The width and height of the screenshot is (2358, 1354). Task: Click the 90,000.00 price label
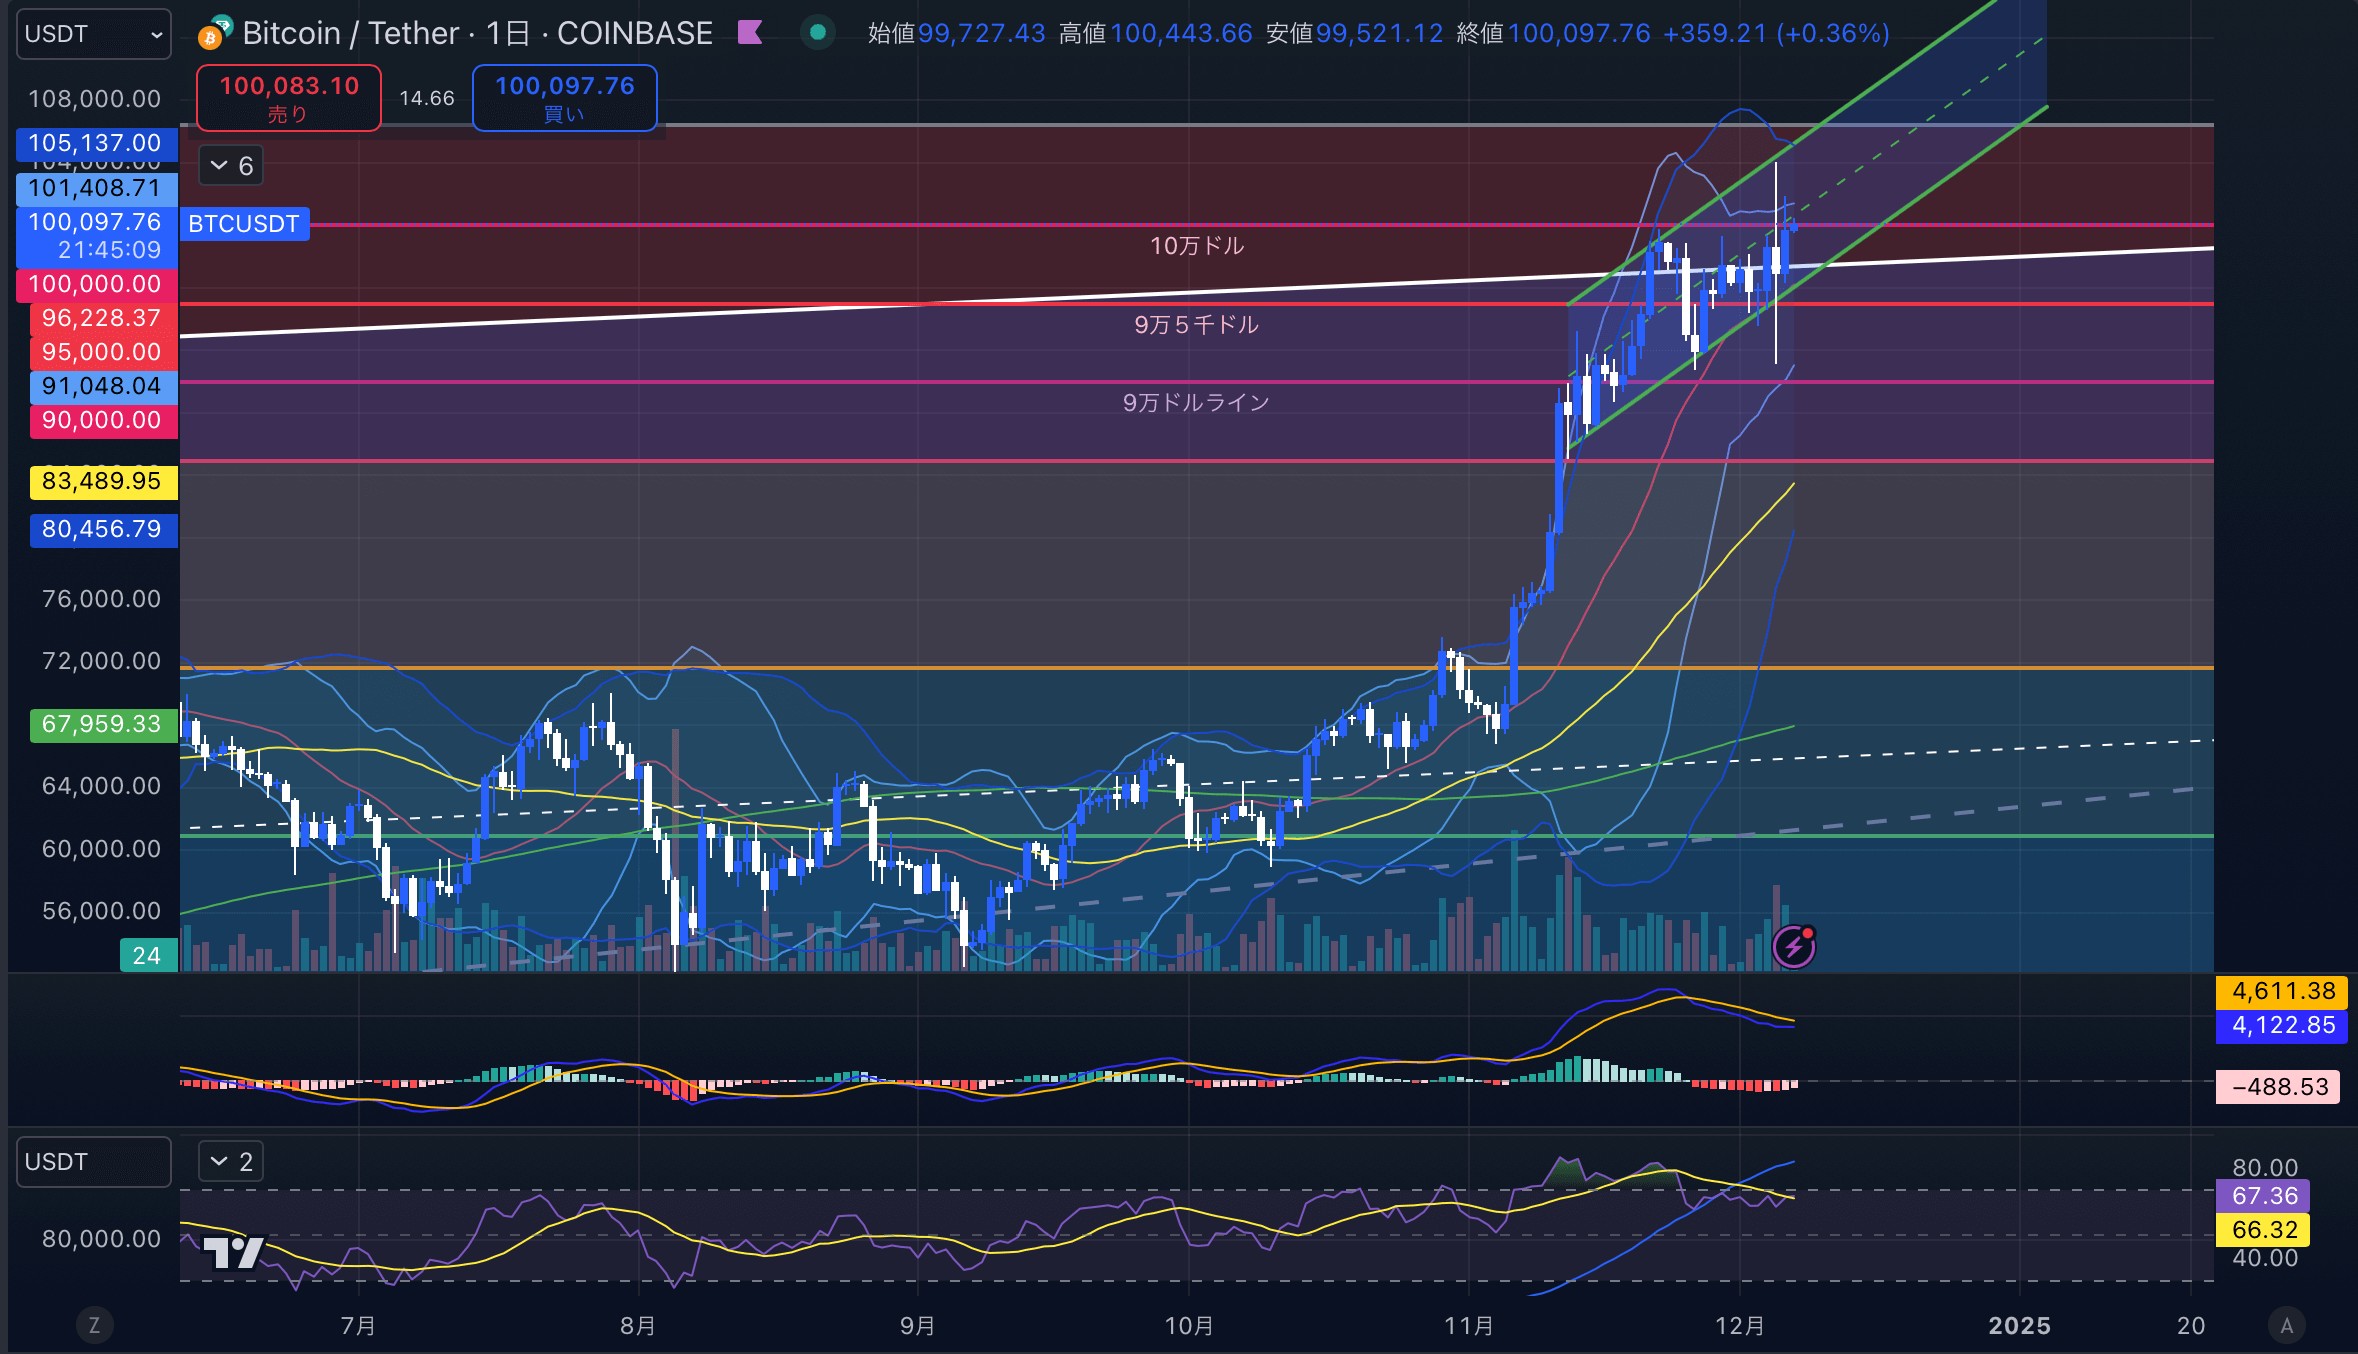coord(102,421)
